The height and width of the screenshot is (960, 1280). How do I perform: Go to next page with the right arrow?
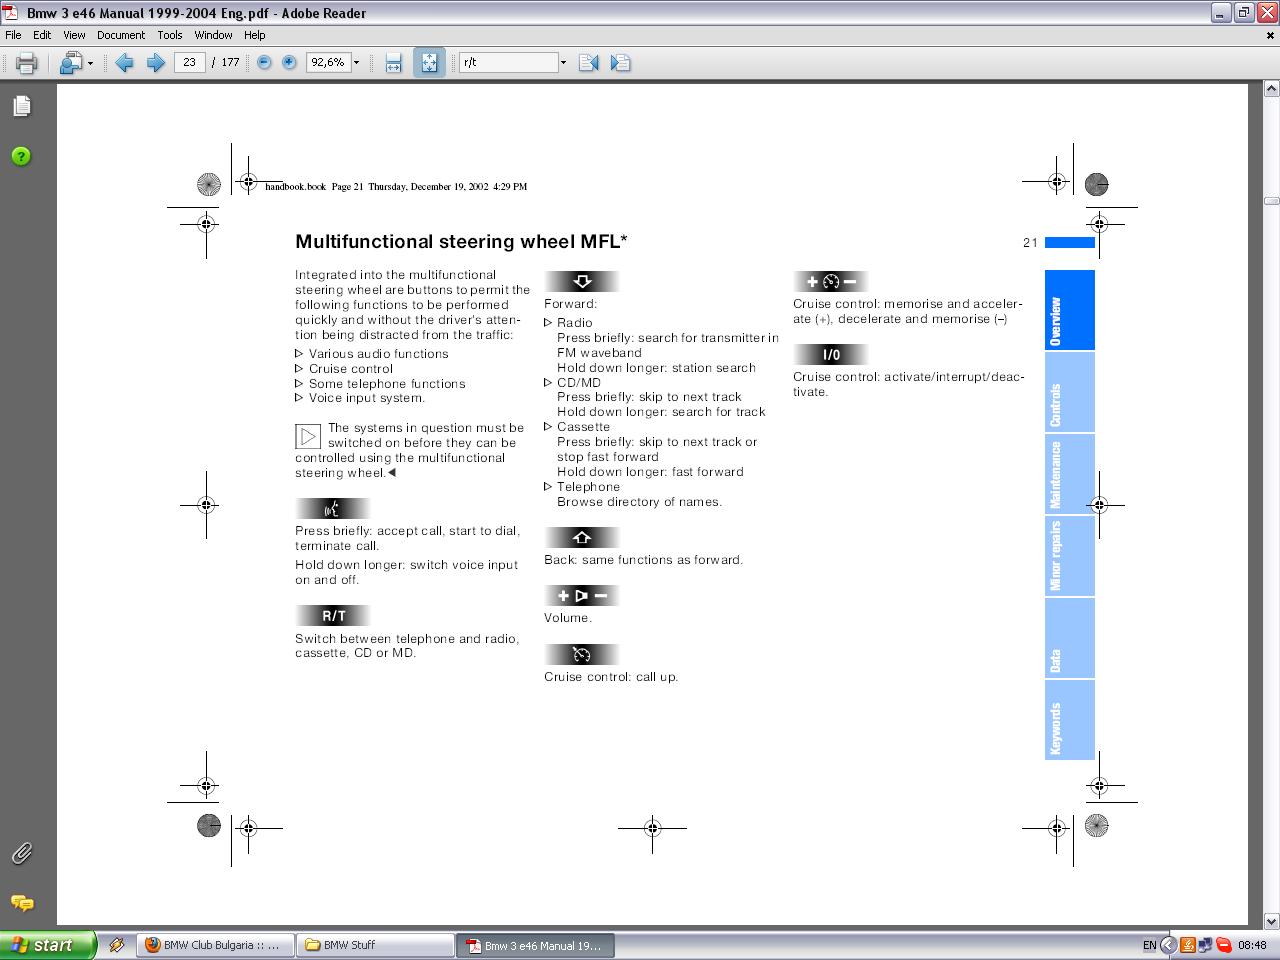point(155,63)
